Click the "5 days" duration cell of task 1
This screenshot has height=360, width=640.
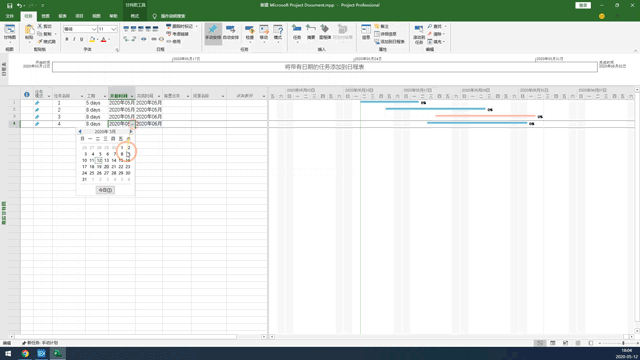tap(97, 103)
